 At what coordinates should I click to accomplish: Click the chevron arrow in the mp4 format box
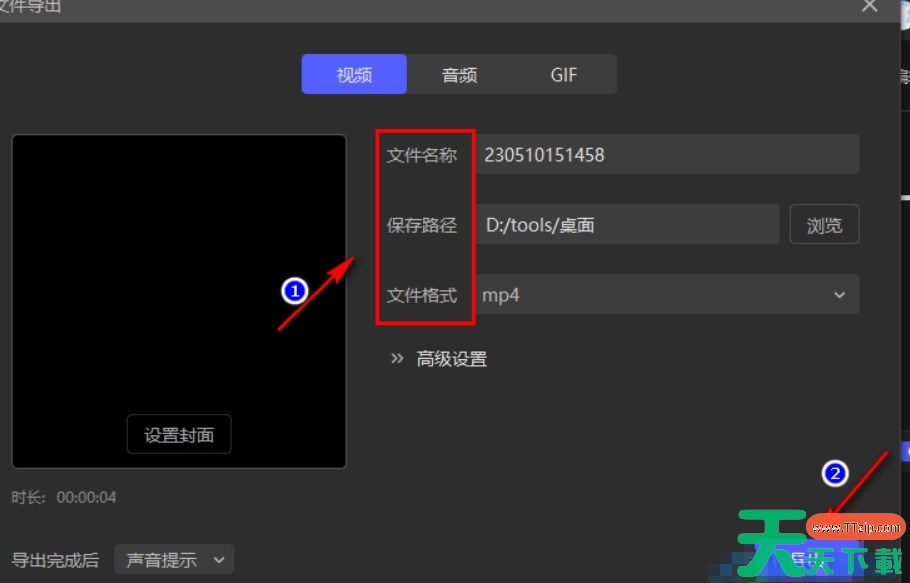tap(839, 295)
